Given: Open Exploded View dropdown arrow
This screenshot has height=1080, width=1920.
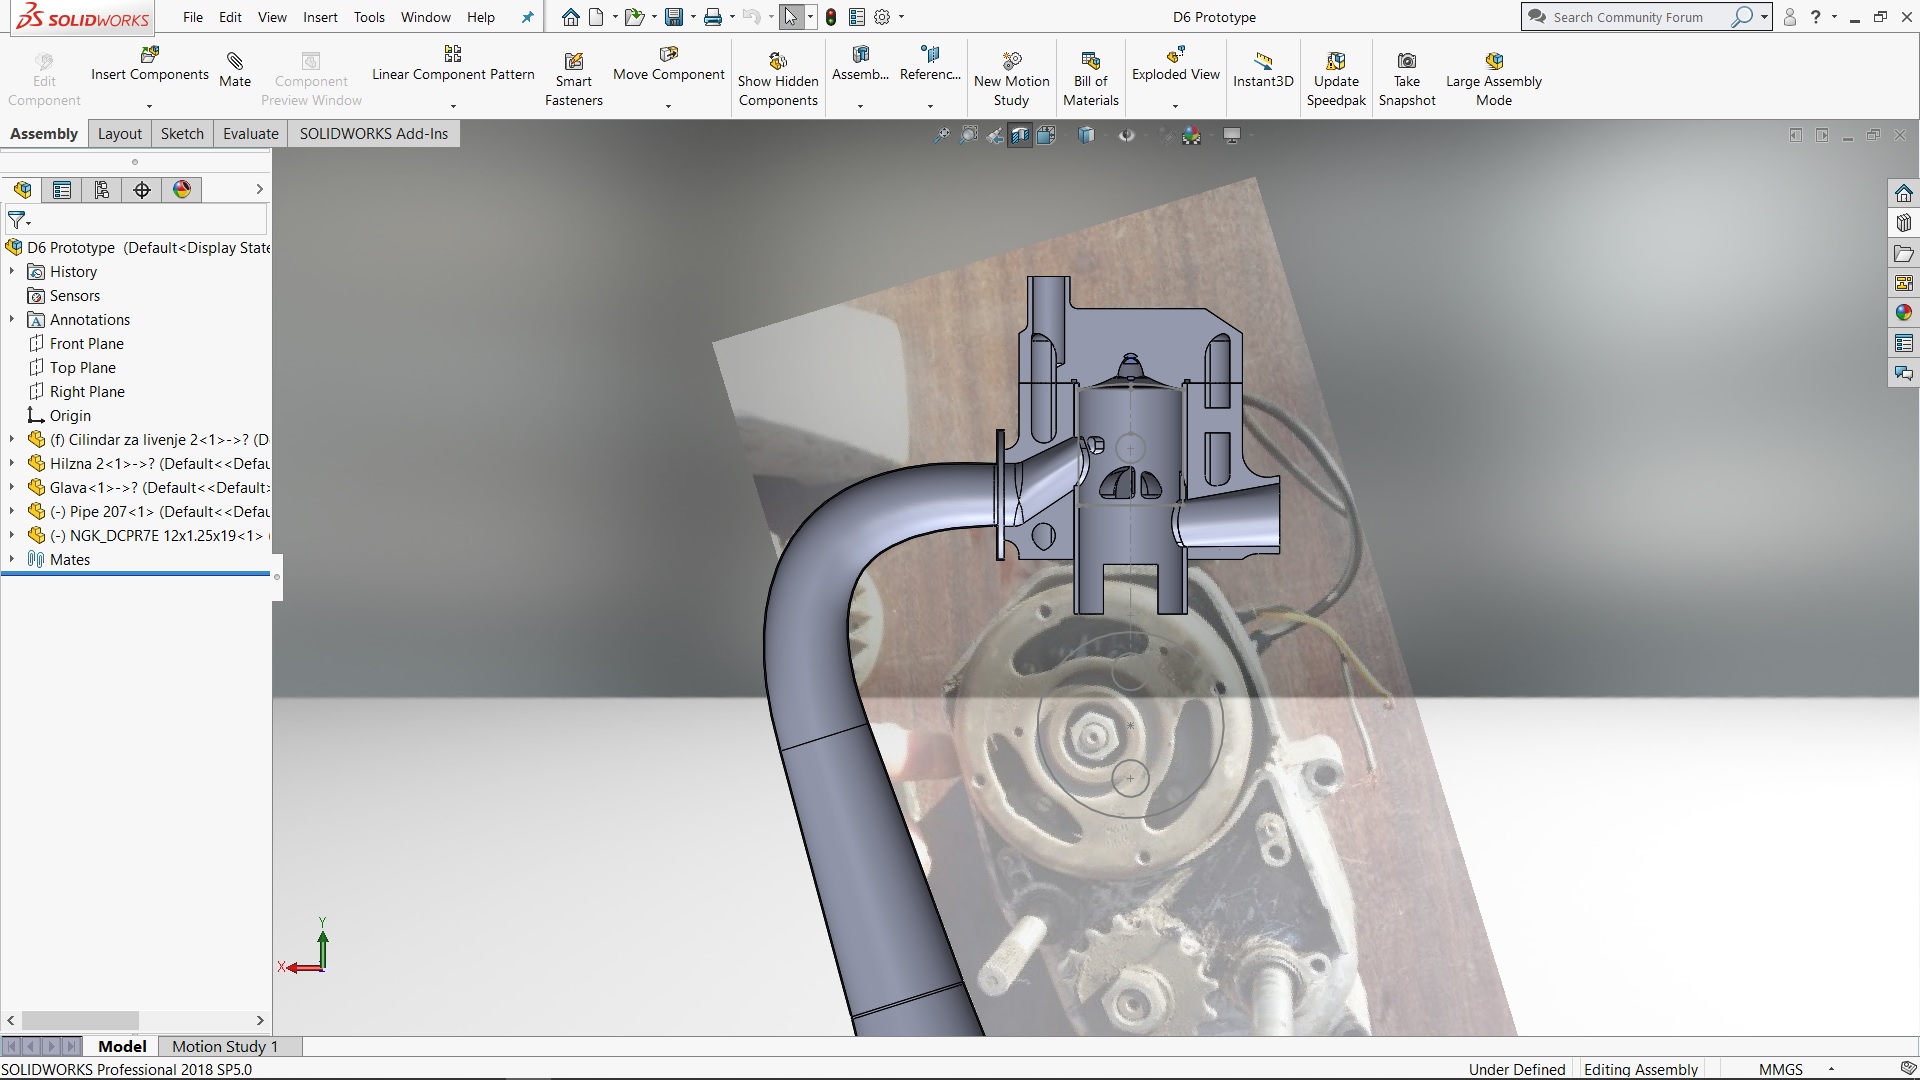Looking at the screenshot, I should (1175, 105).
